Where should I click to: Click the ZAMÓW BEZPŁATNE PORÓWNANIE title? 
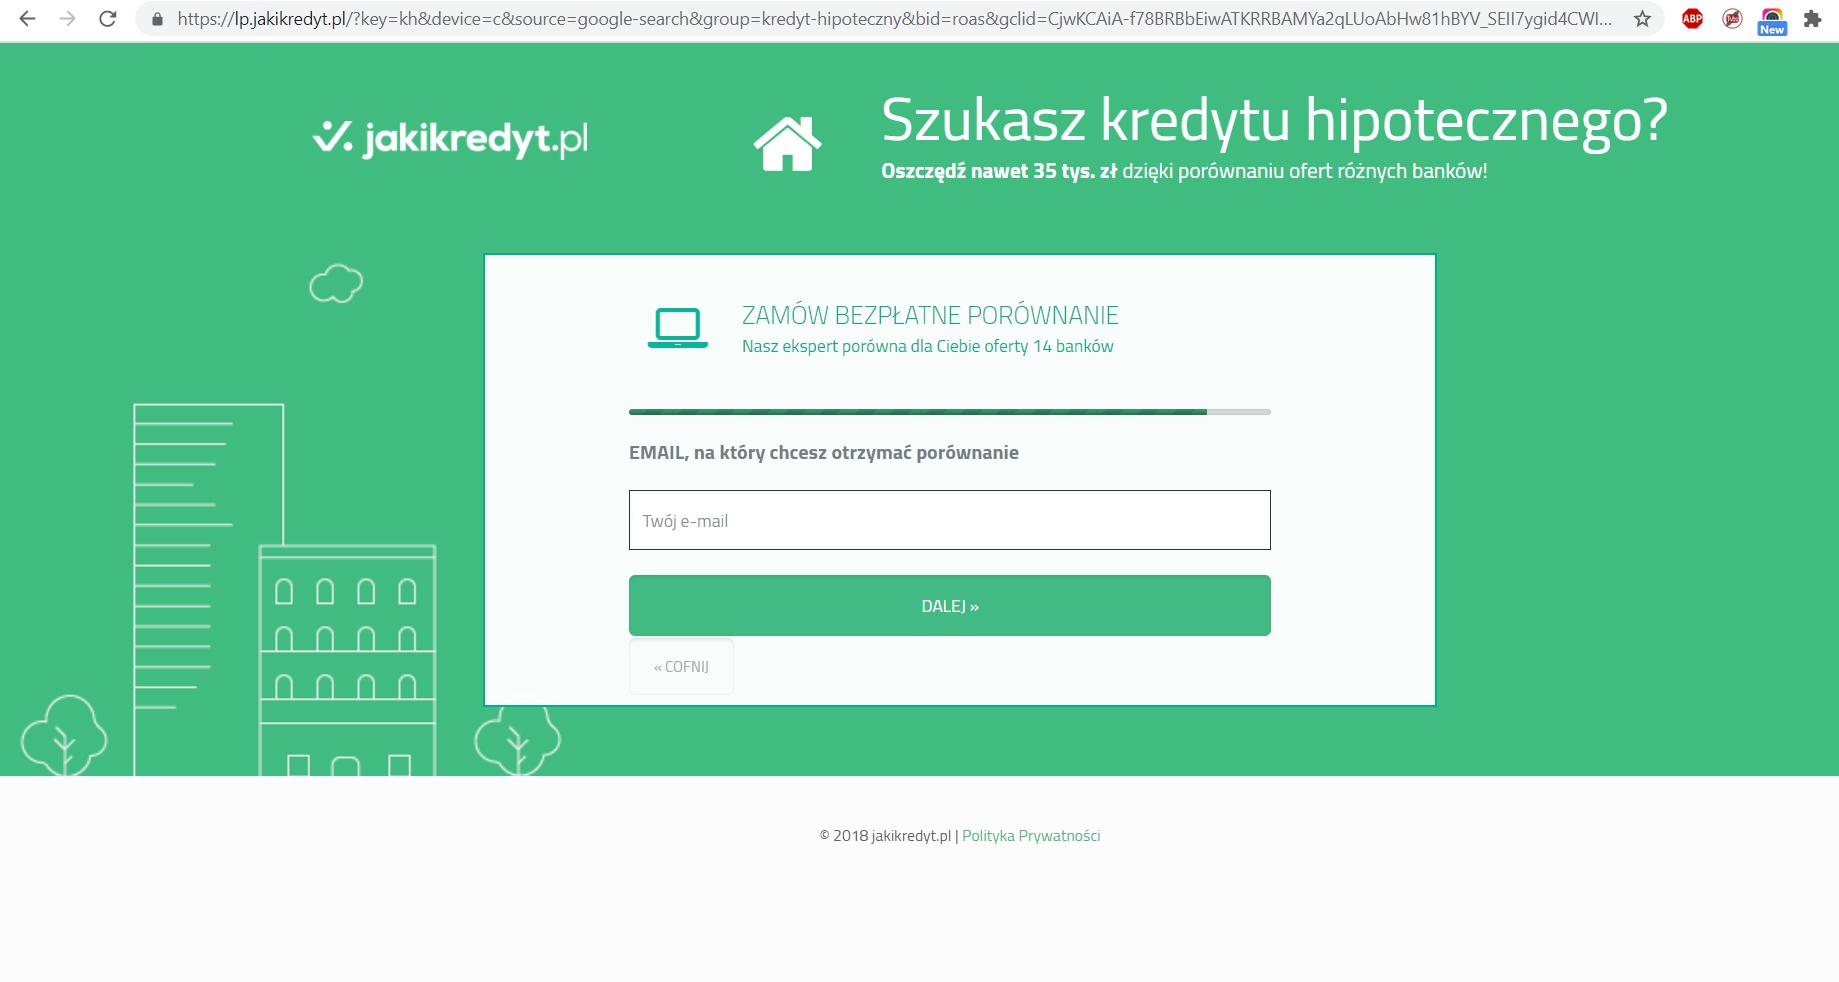pyautogui.click(x=930, y=315)
